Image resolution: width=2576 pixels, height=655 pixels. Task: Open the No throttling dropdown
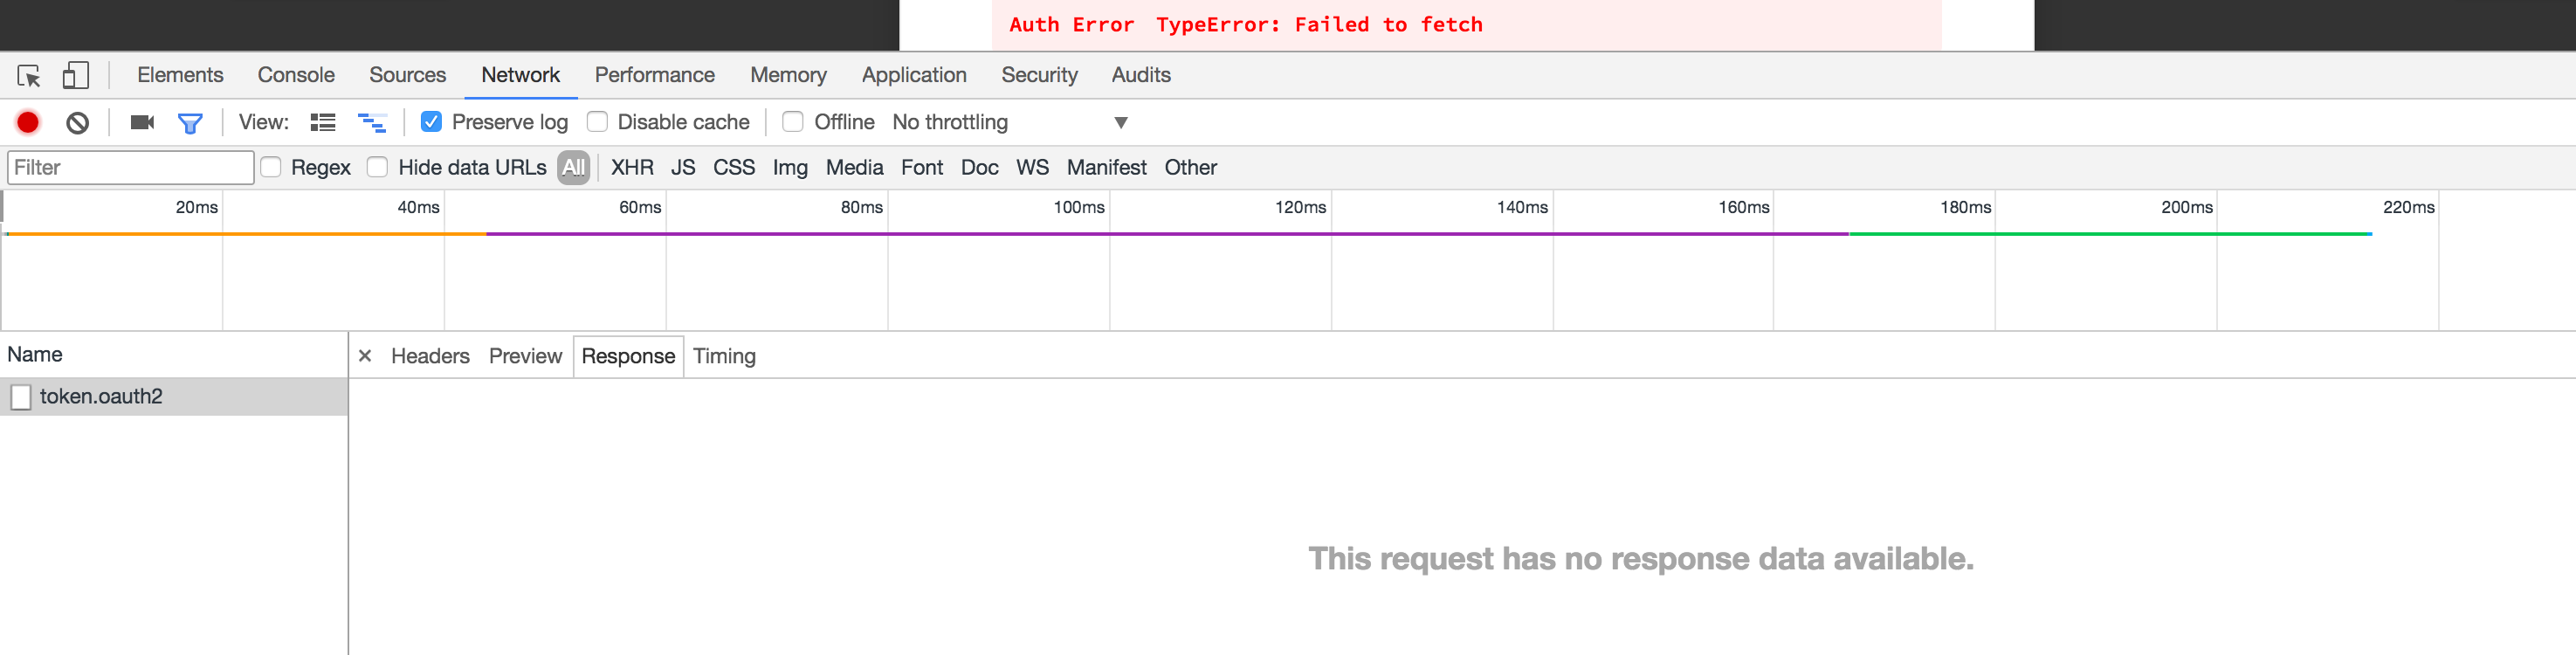coord(1010,122)
